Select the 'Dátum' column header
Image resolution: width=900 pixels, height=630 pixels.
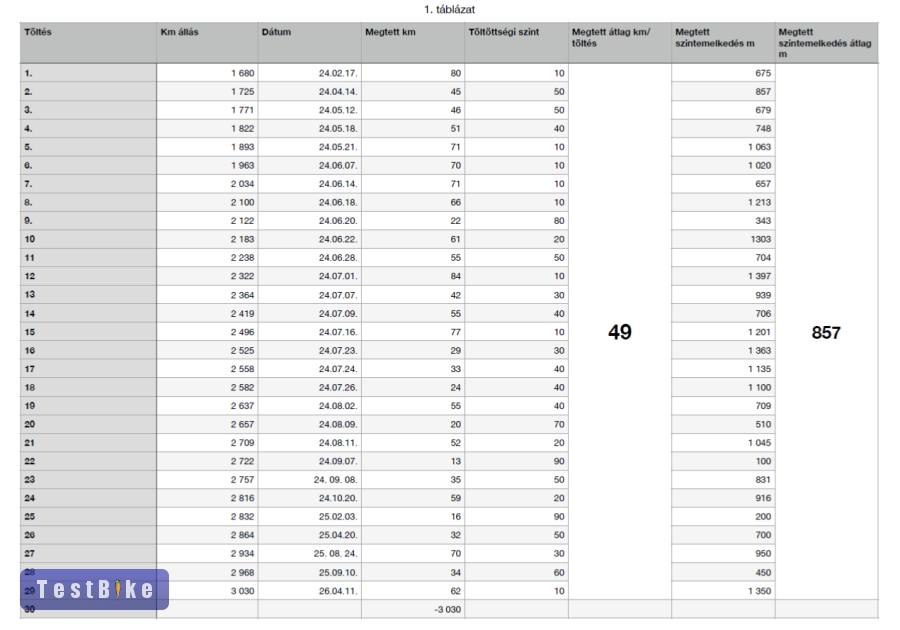coord(310,43)
